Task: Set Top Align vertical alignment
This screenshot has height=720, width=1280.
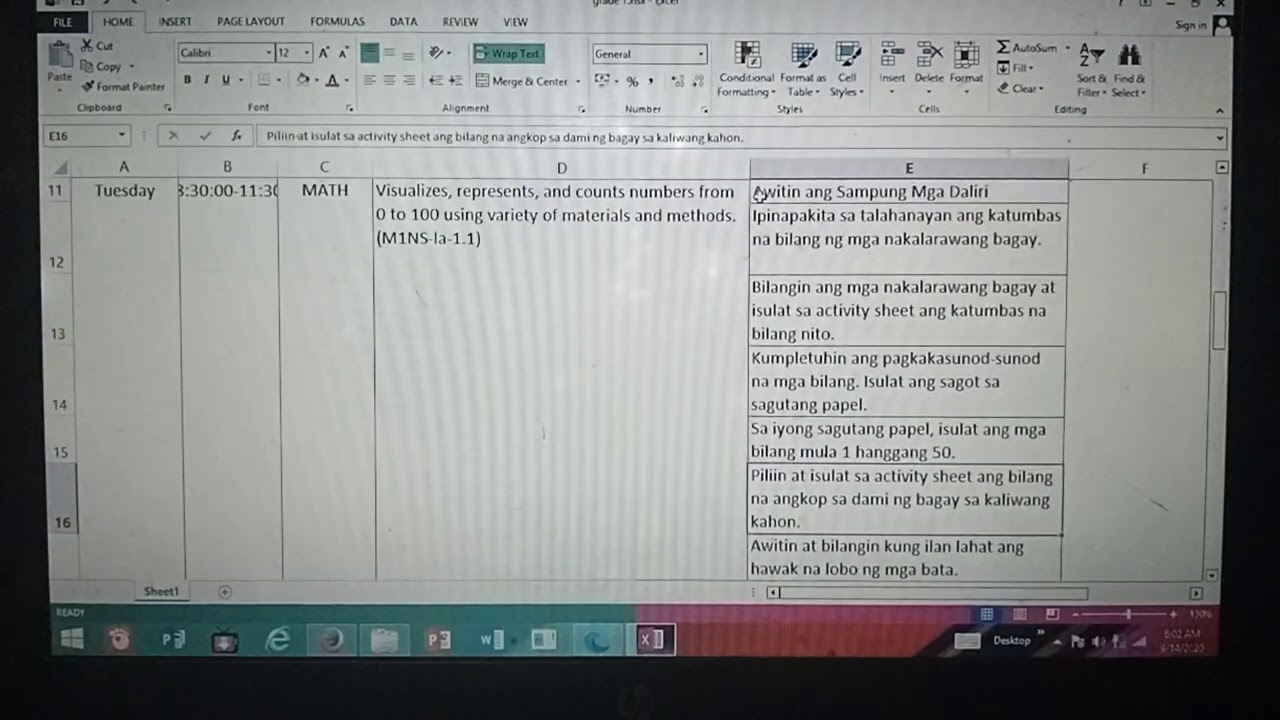Action: (x=370, y=53)
